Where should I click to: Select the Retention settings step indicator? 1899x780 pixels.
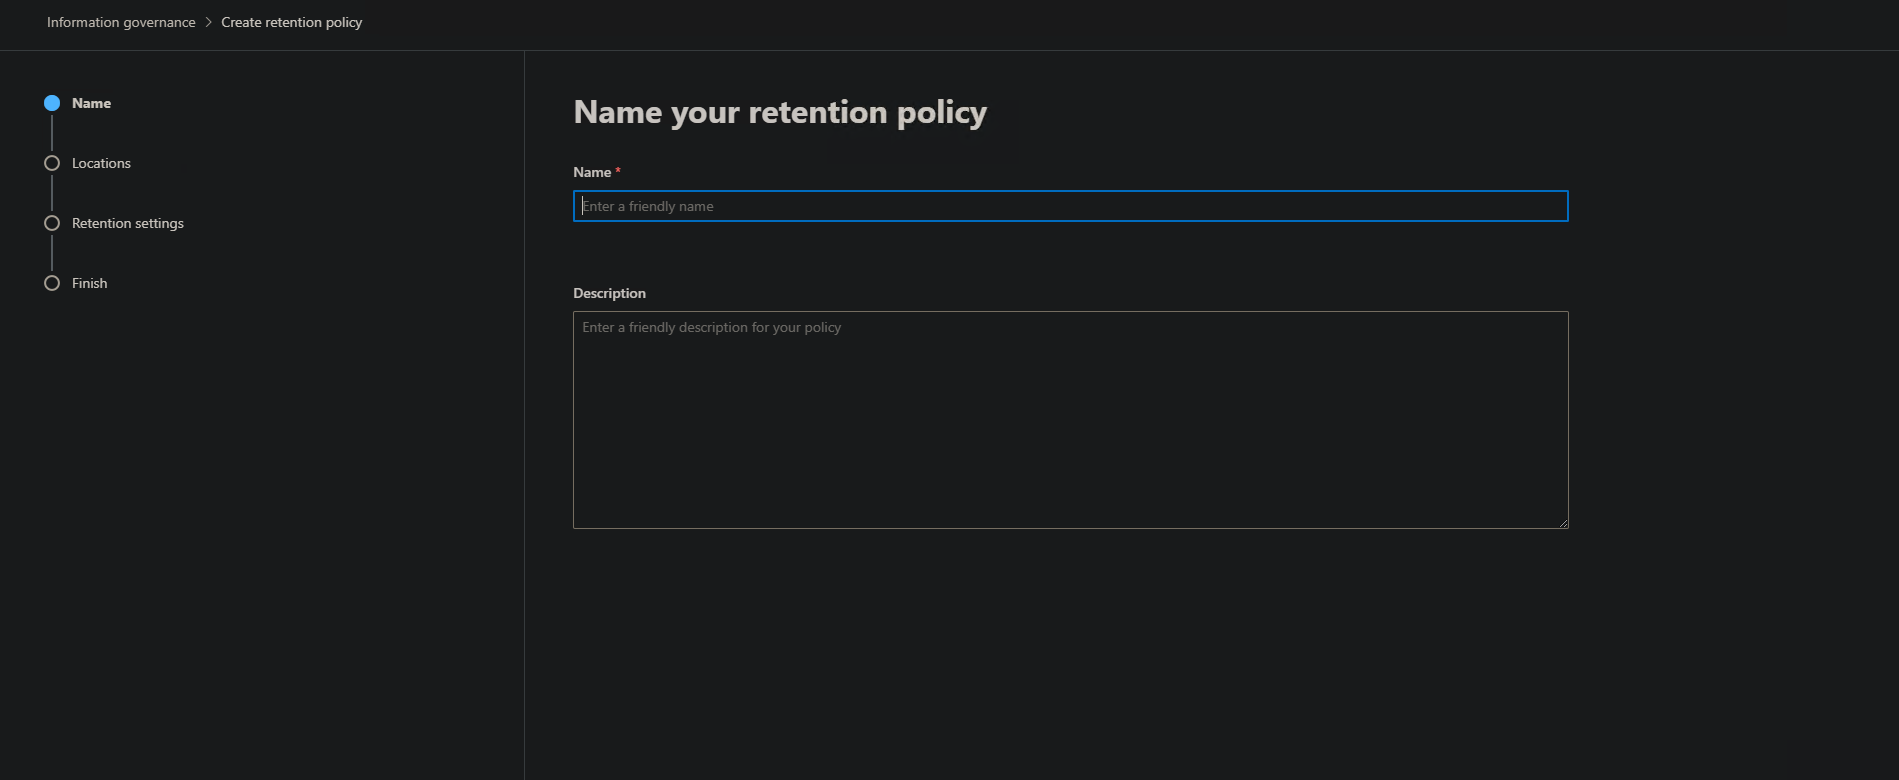coord(51,222)
